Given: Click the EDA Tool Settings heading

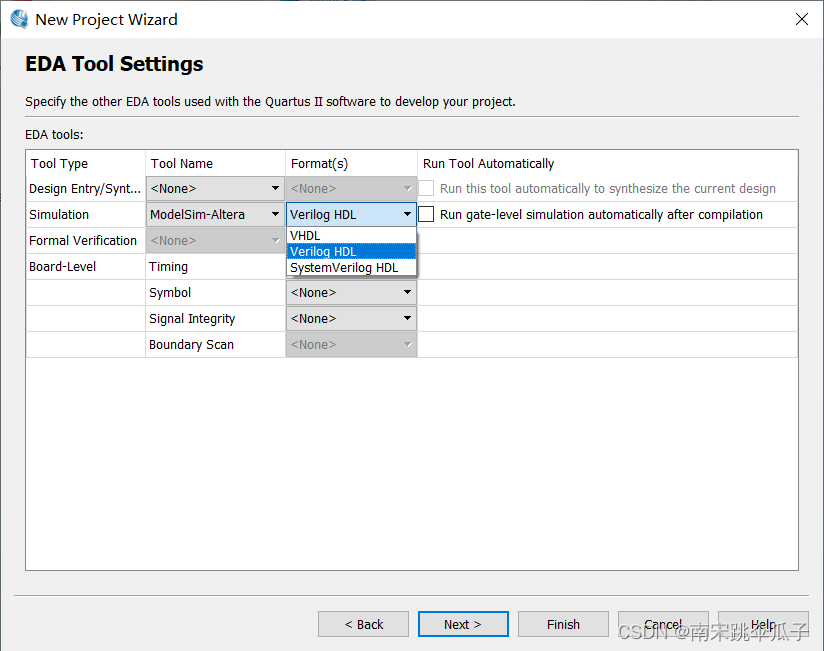Looking at the screenshot, I should coord(114,64).
